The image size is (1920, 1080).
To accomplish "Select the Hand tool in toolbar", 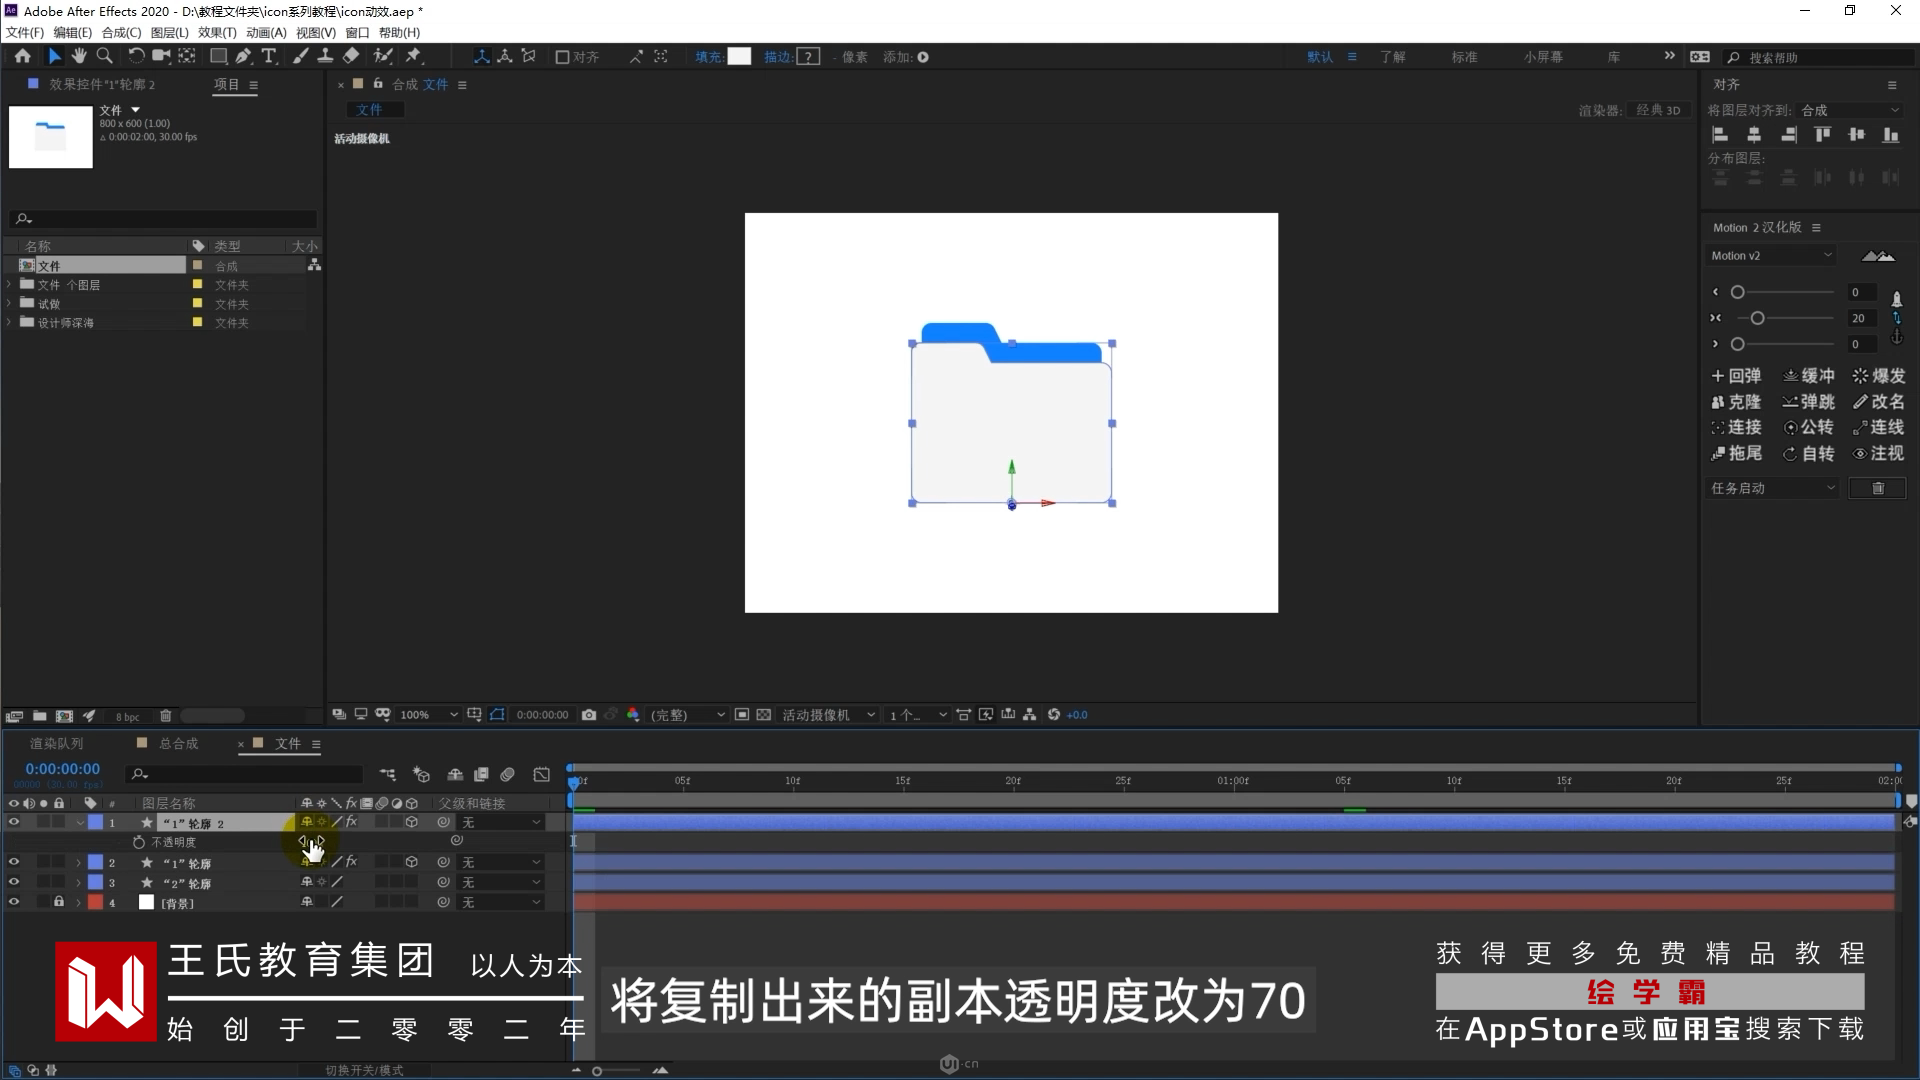I will coord(79,56).
